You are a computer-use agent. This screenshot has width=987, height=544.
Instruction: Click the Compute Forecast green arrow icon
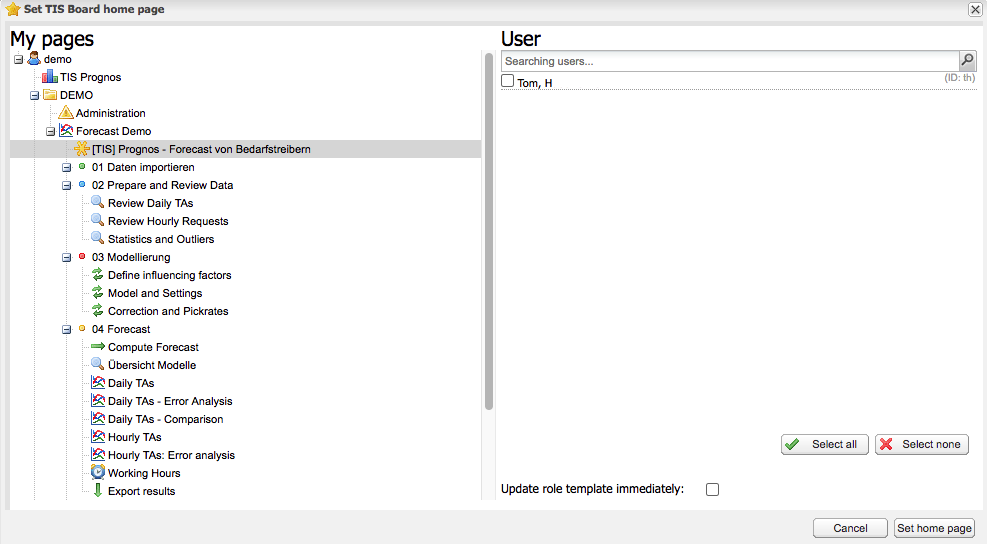[x=98, y=346]
